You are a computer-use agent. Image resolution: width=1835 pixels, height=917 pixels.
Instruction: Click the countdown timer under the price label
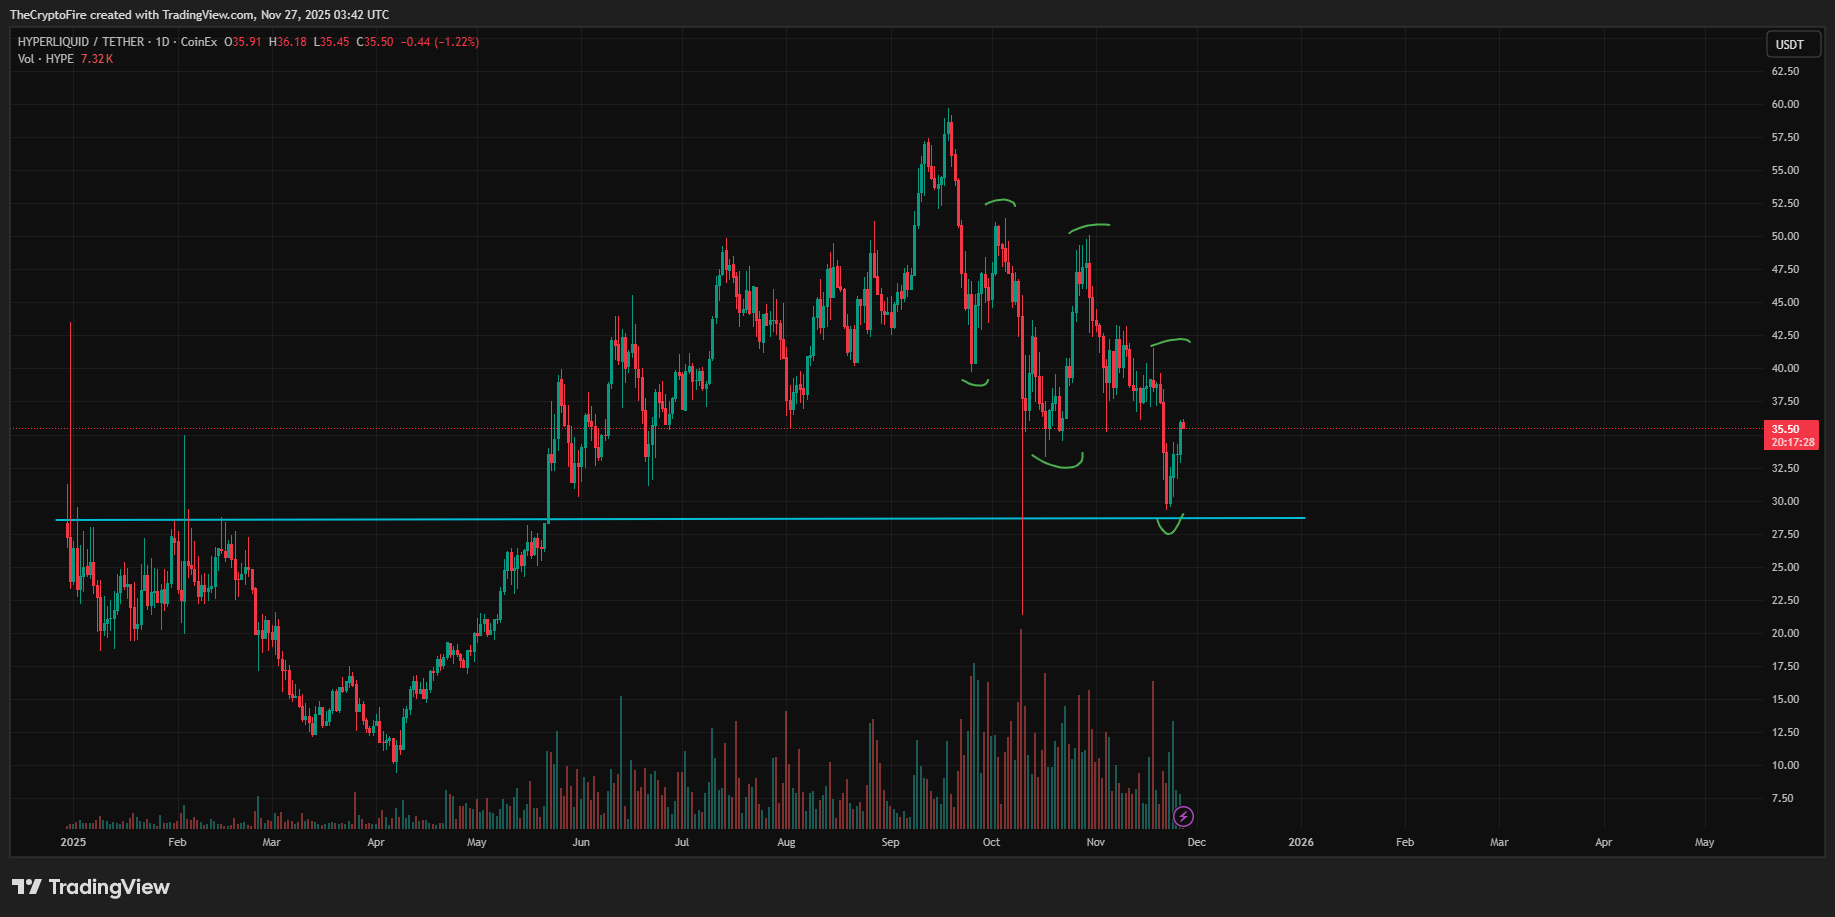(x=1793, y=440)
